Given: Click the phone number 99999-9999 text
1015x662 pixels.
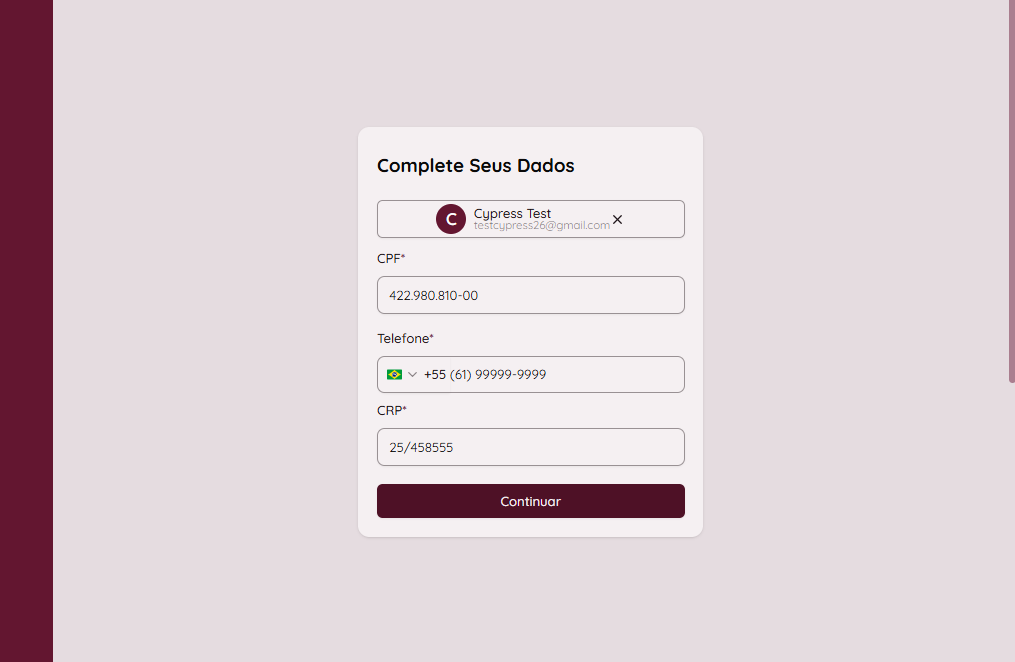Looking at the screenshot, I should pos(510,374).
